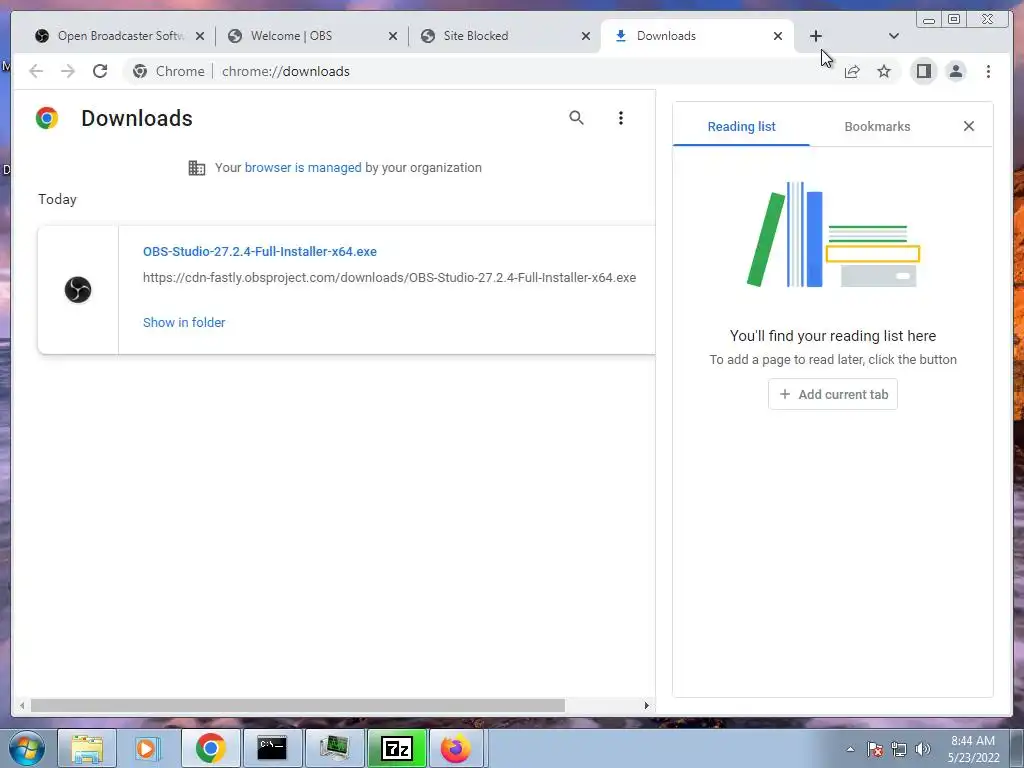Search downloads with the magnifier icon
Image resolution: width=1024 pixels, height=768 pixels.
tap(576, 118)
